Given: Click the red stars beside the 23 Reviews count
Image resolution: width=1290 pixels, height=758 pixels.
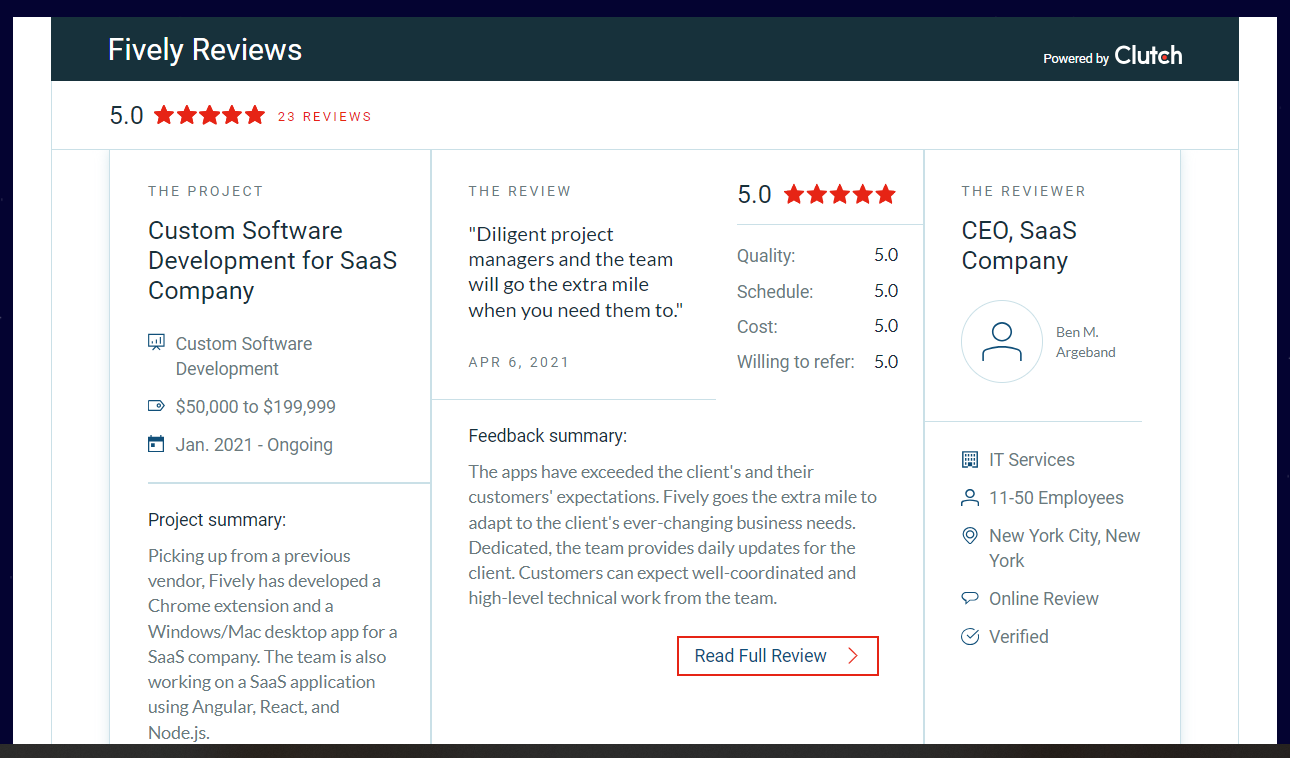Looking at the screenshot, I should pos(209,115).
